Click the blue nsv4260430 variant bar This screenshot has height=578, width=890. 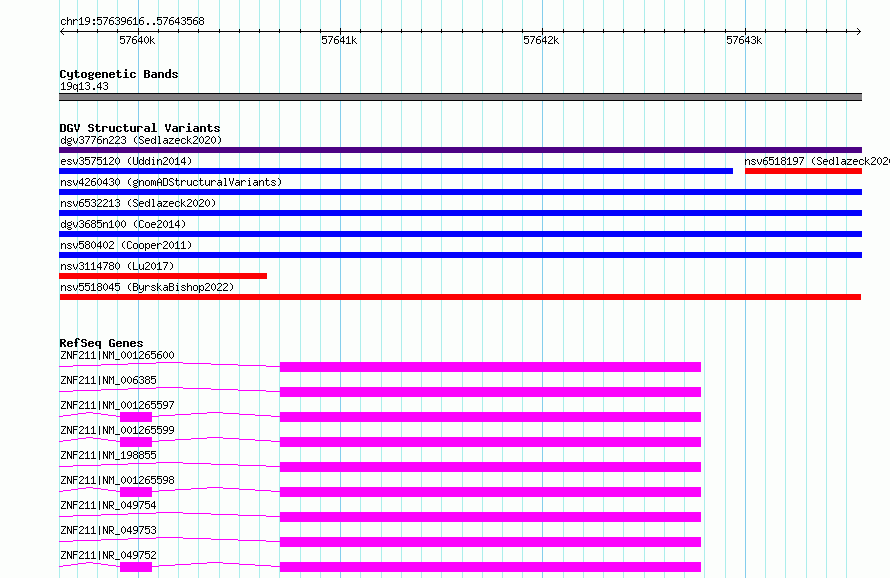(460, 192)
